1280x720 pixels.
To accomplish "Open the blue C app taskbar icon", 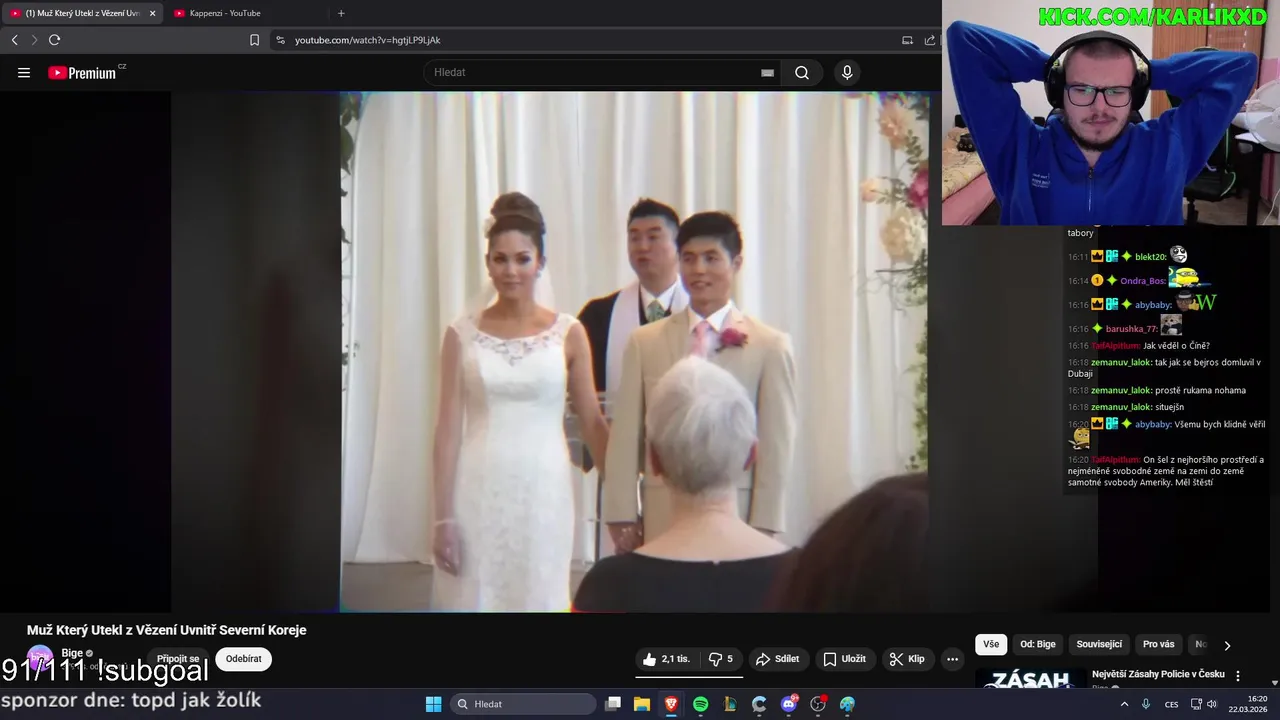I will click(x=759, y=704).
